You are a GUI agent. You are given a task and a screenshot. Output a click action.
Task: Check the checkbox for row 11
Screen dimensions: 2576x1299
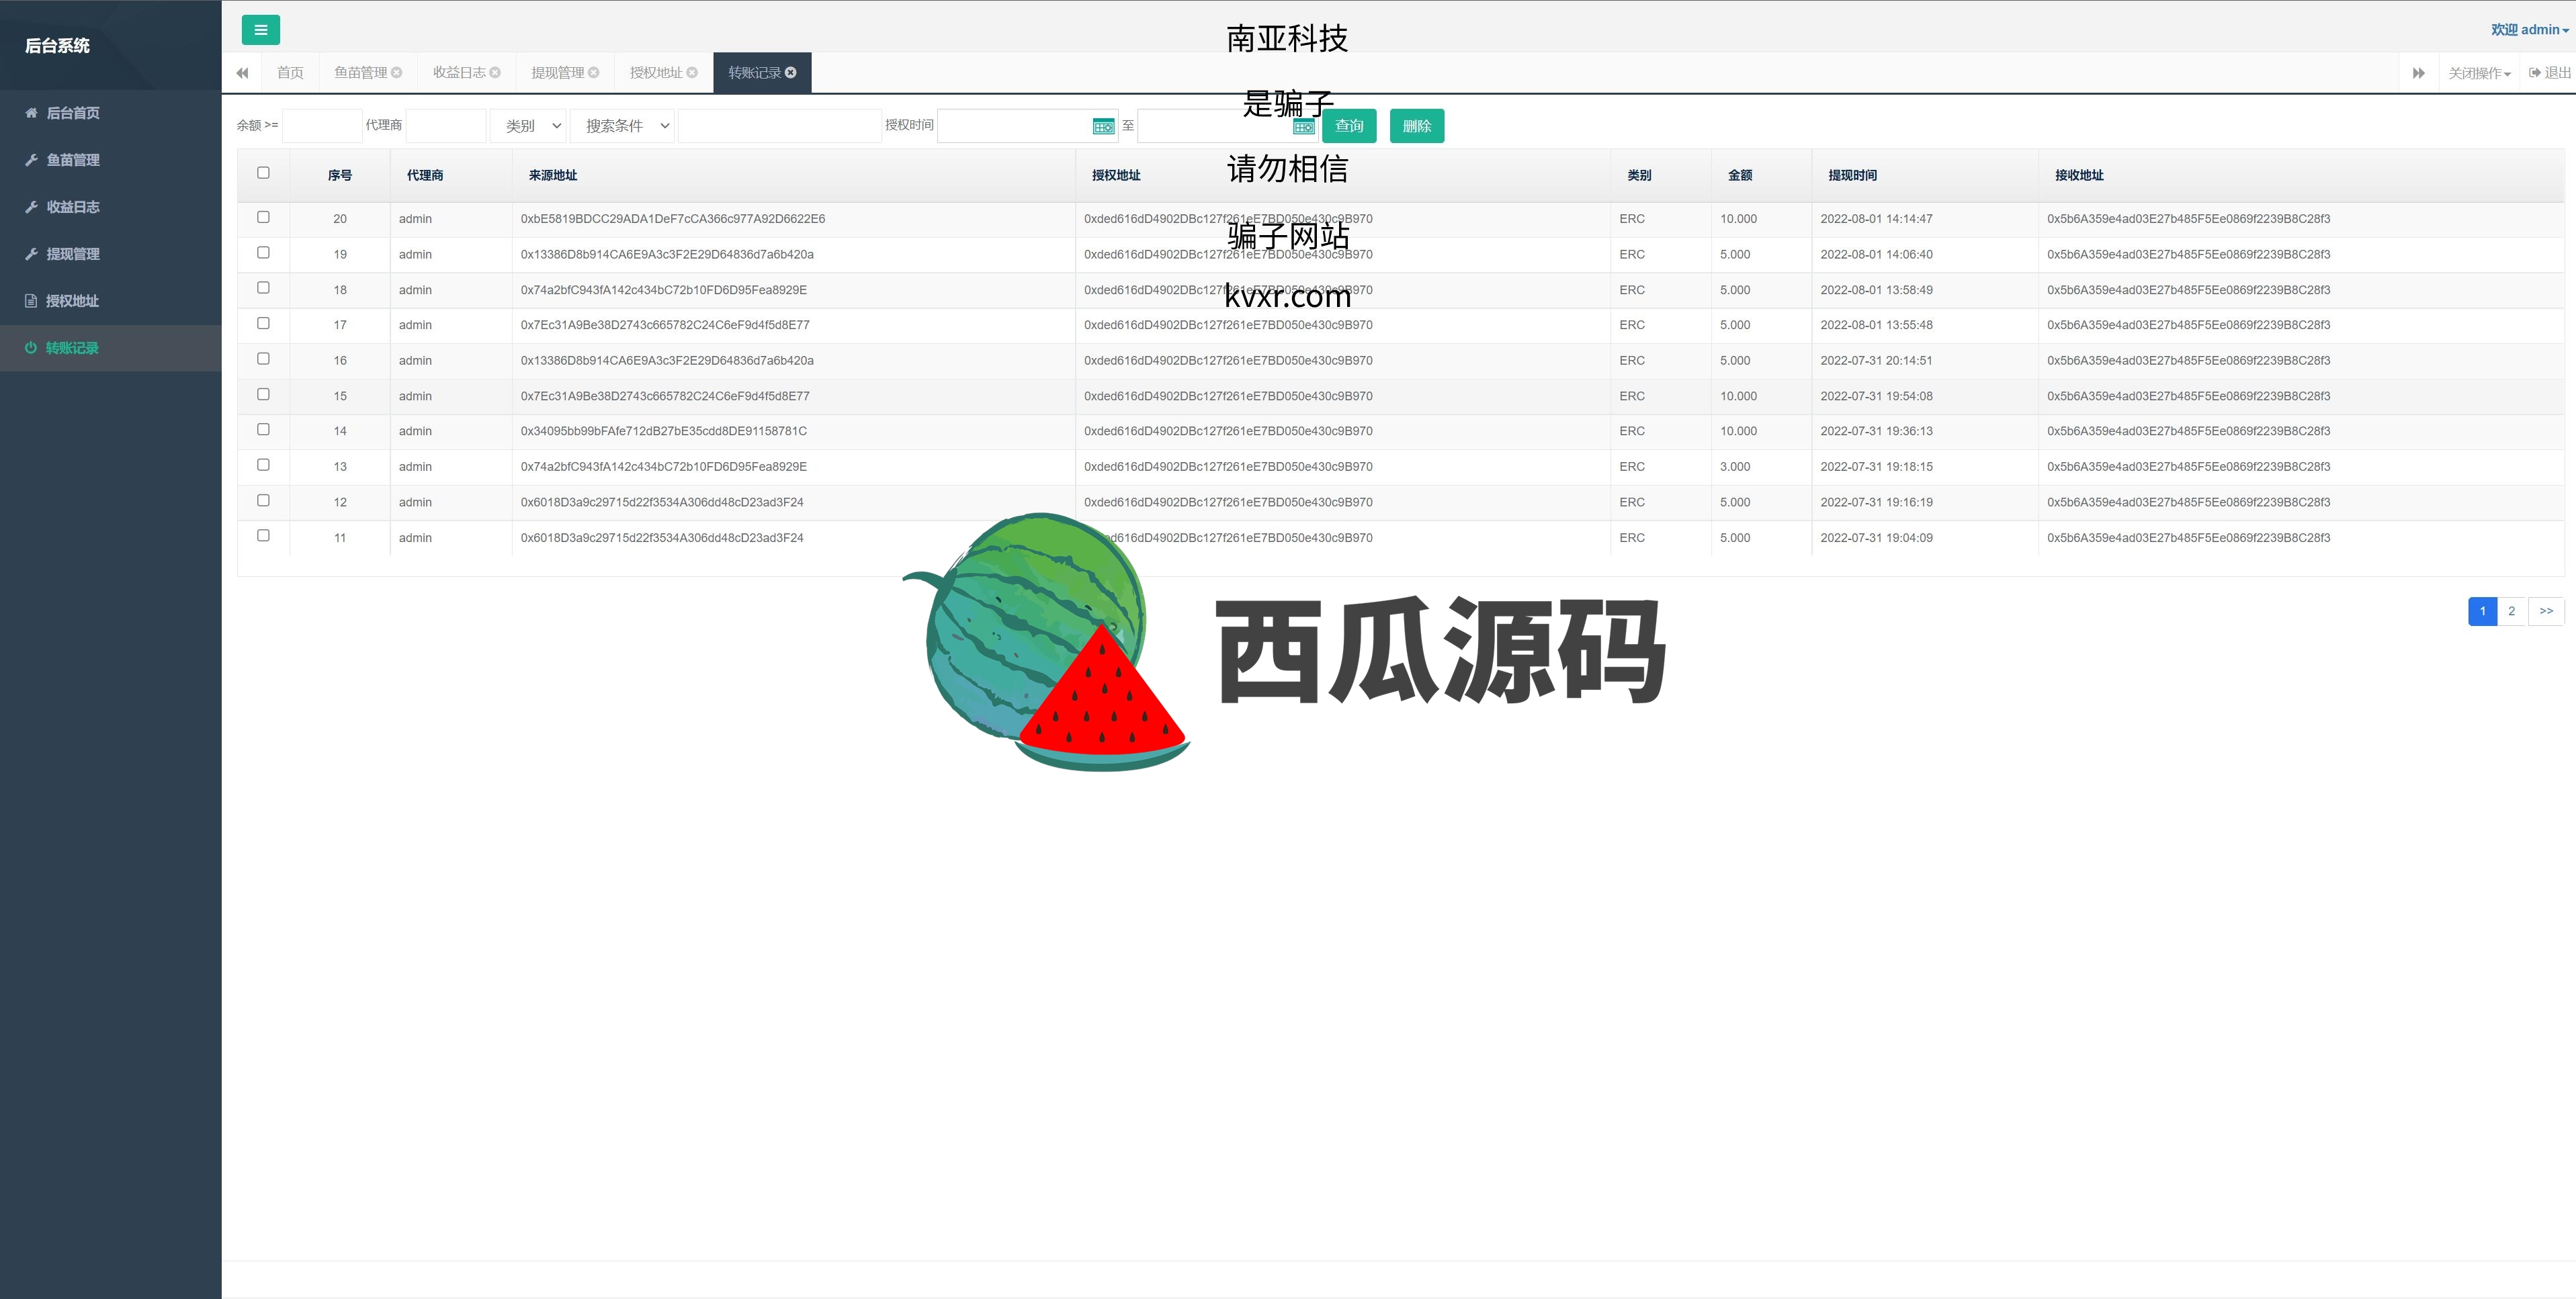pyautogui.click(x=263, y=536)
